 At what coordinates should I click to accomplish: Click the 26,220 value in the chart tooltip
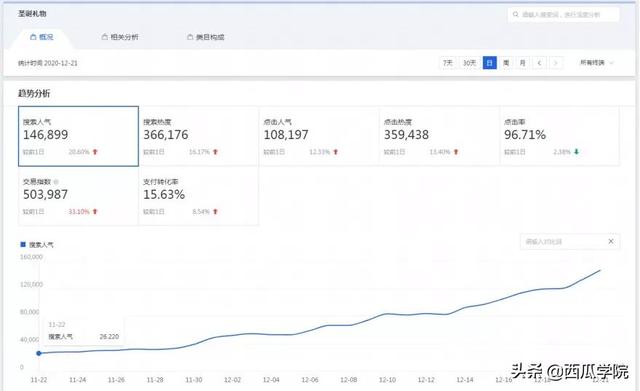pyautogui.click(x=109, y=337)
